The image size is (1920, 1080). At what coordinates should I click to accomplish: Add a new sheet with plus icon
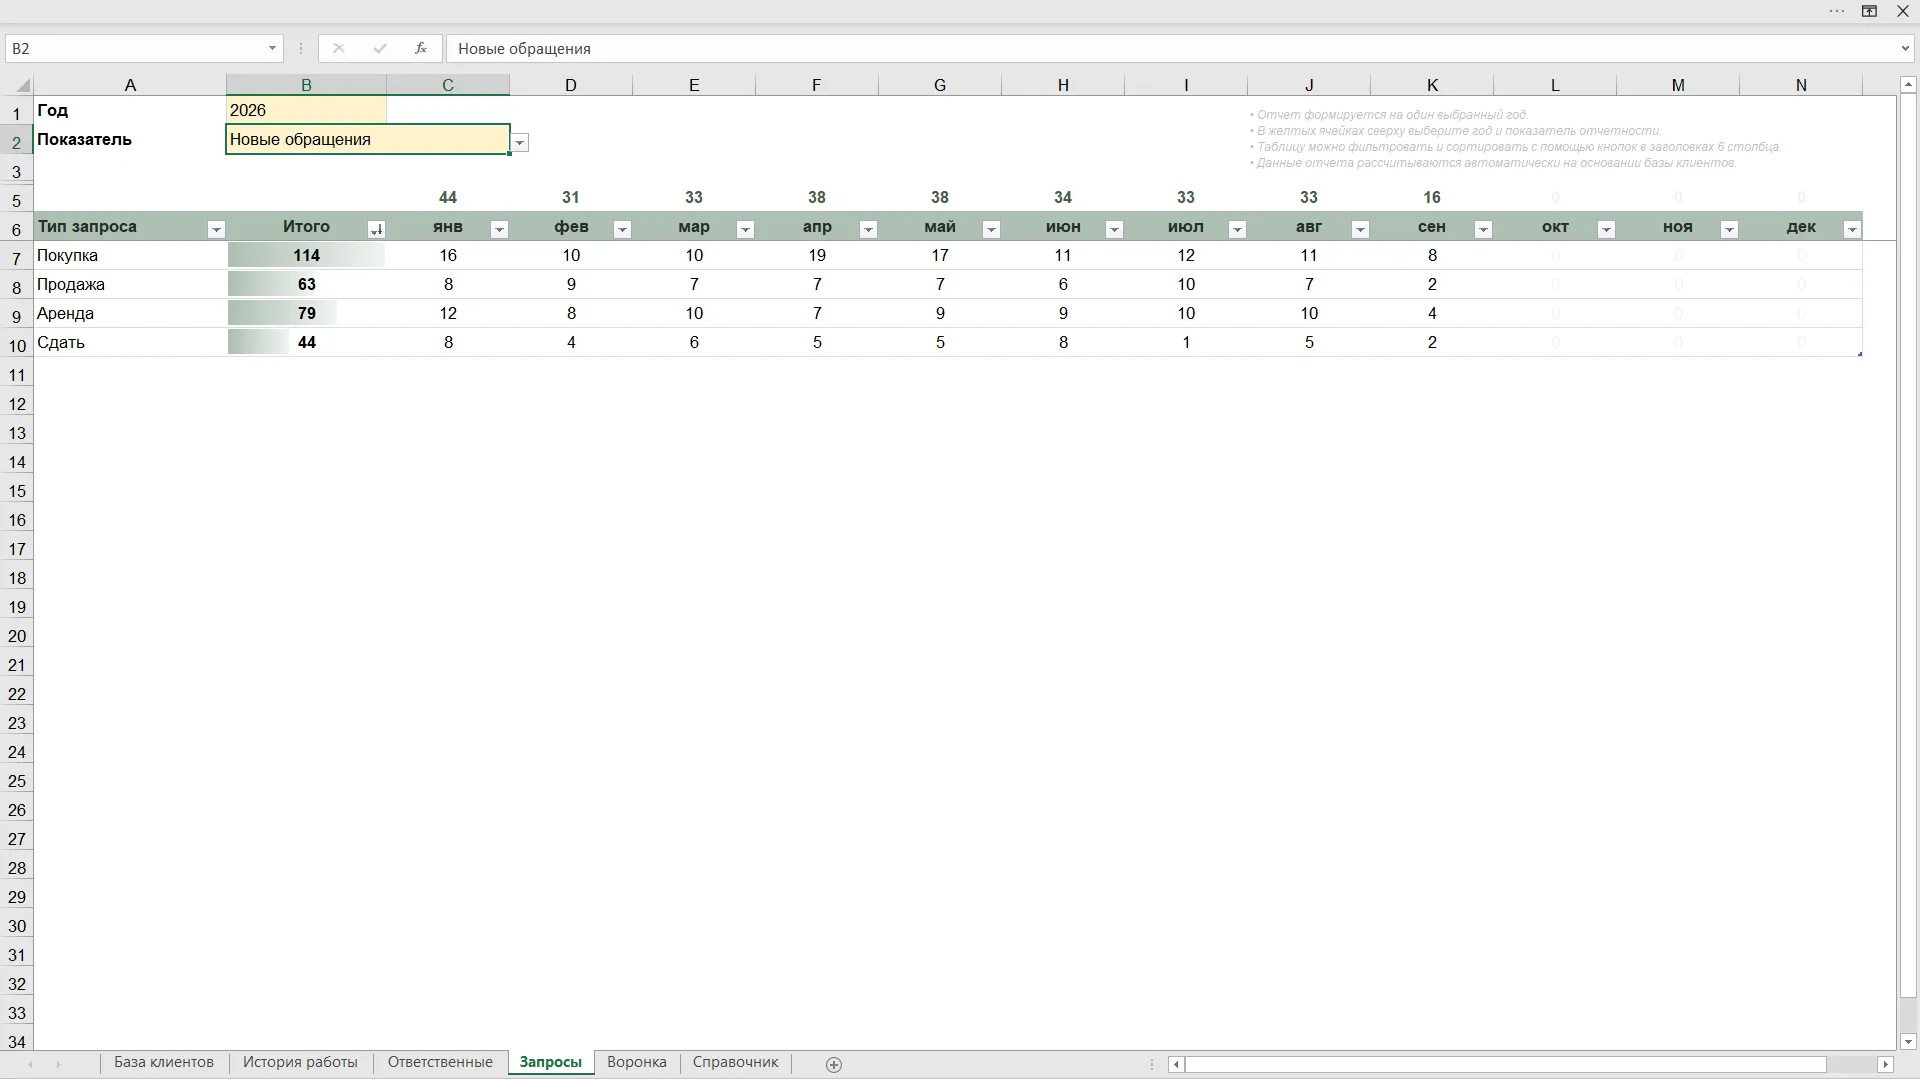(834, 1065)
